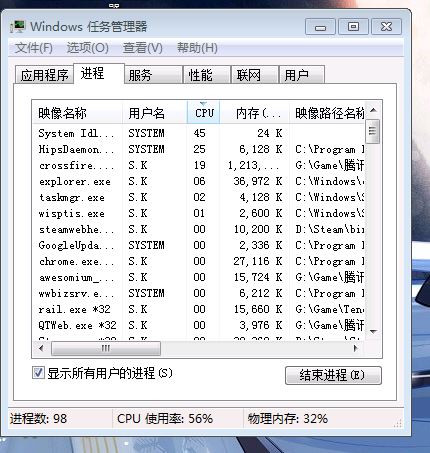
Task: Click the 进程数: 98 status entry
Action: [38, 419]
